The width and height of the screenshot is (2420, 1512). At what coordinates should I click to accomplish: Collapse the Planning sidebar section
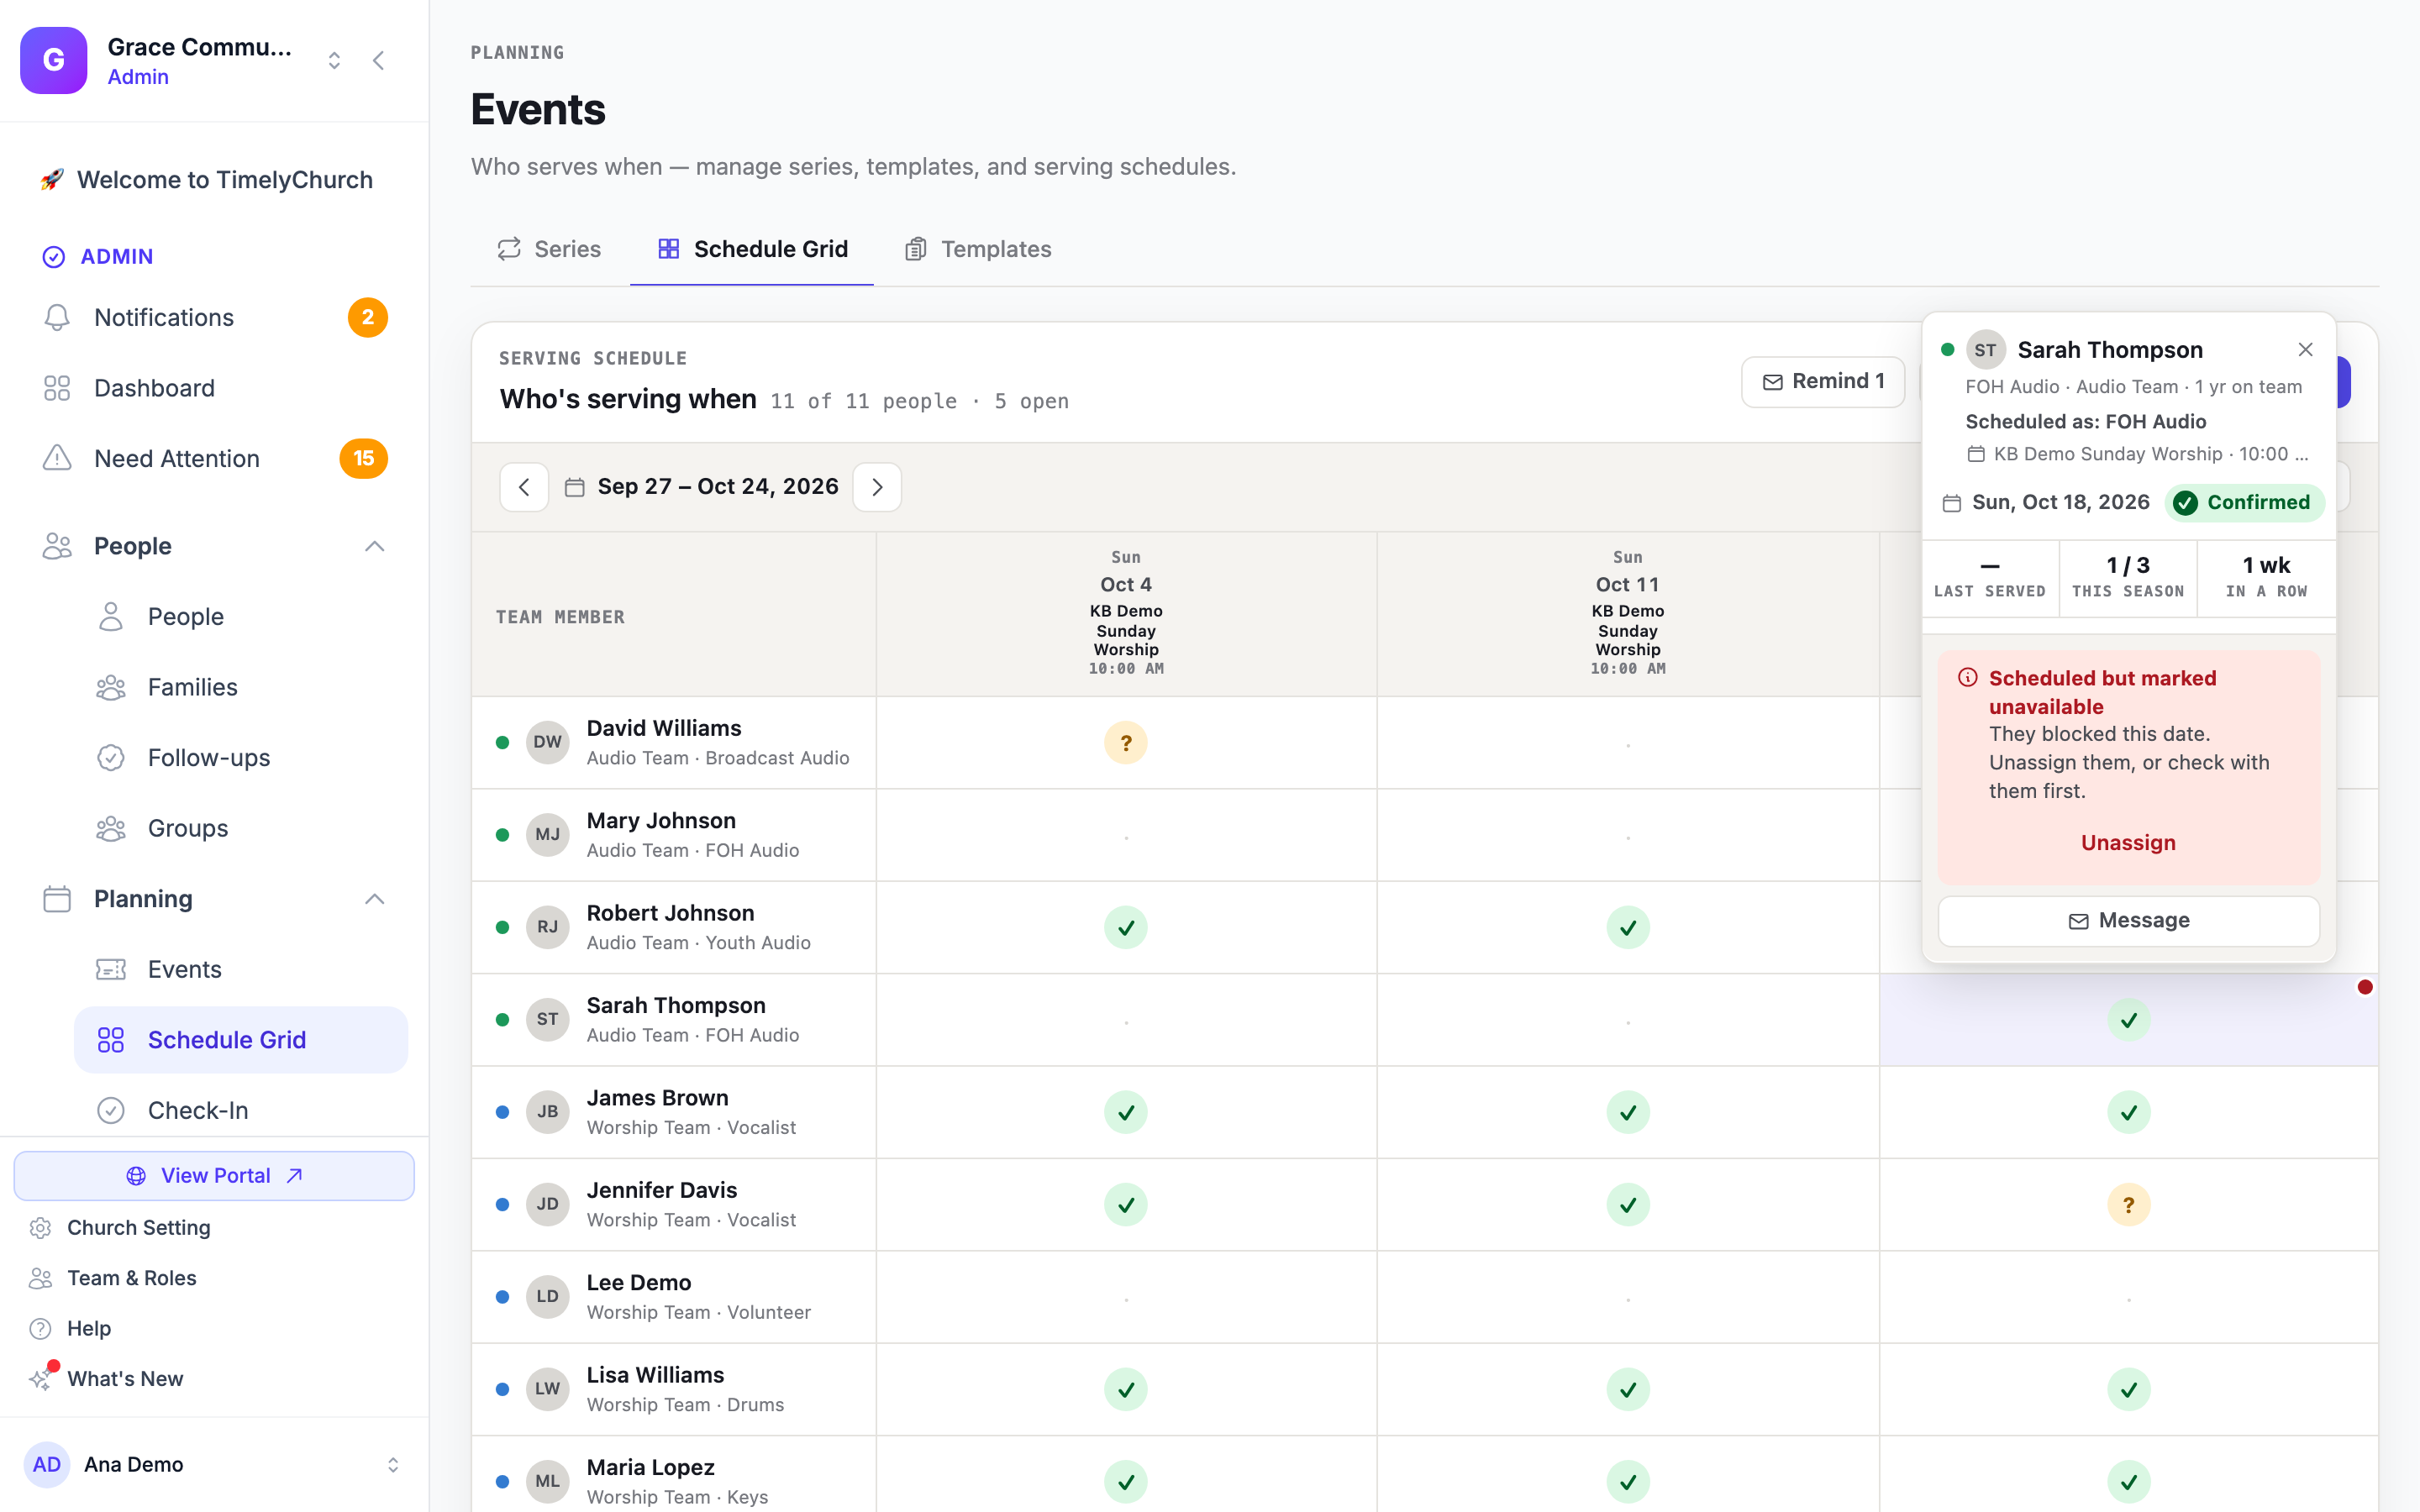click(x=374, y=899)
